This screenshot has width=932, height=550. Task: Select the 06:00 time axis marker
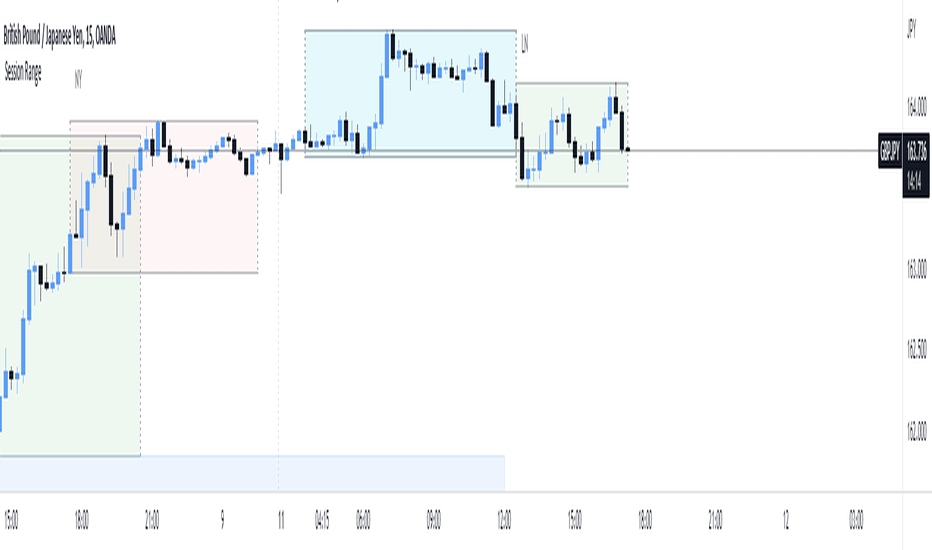(x=363, y=520)
